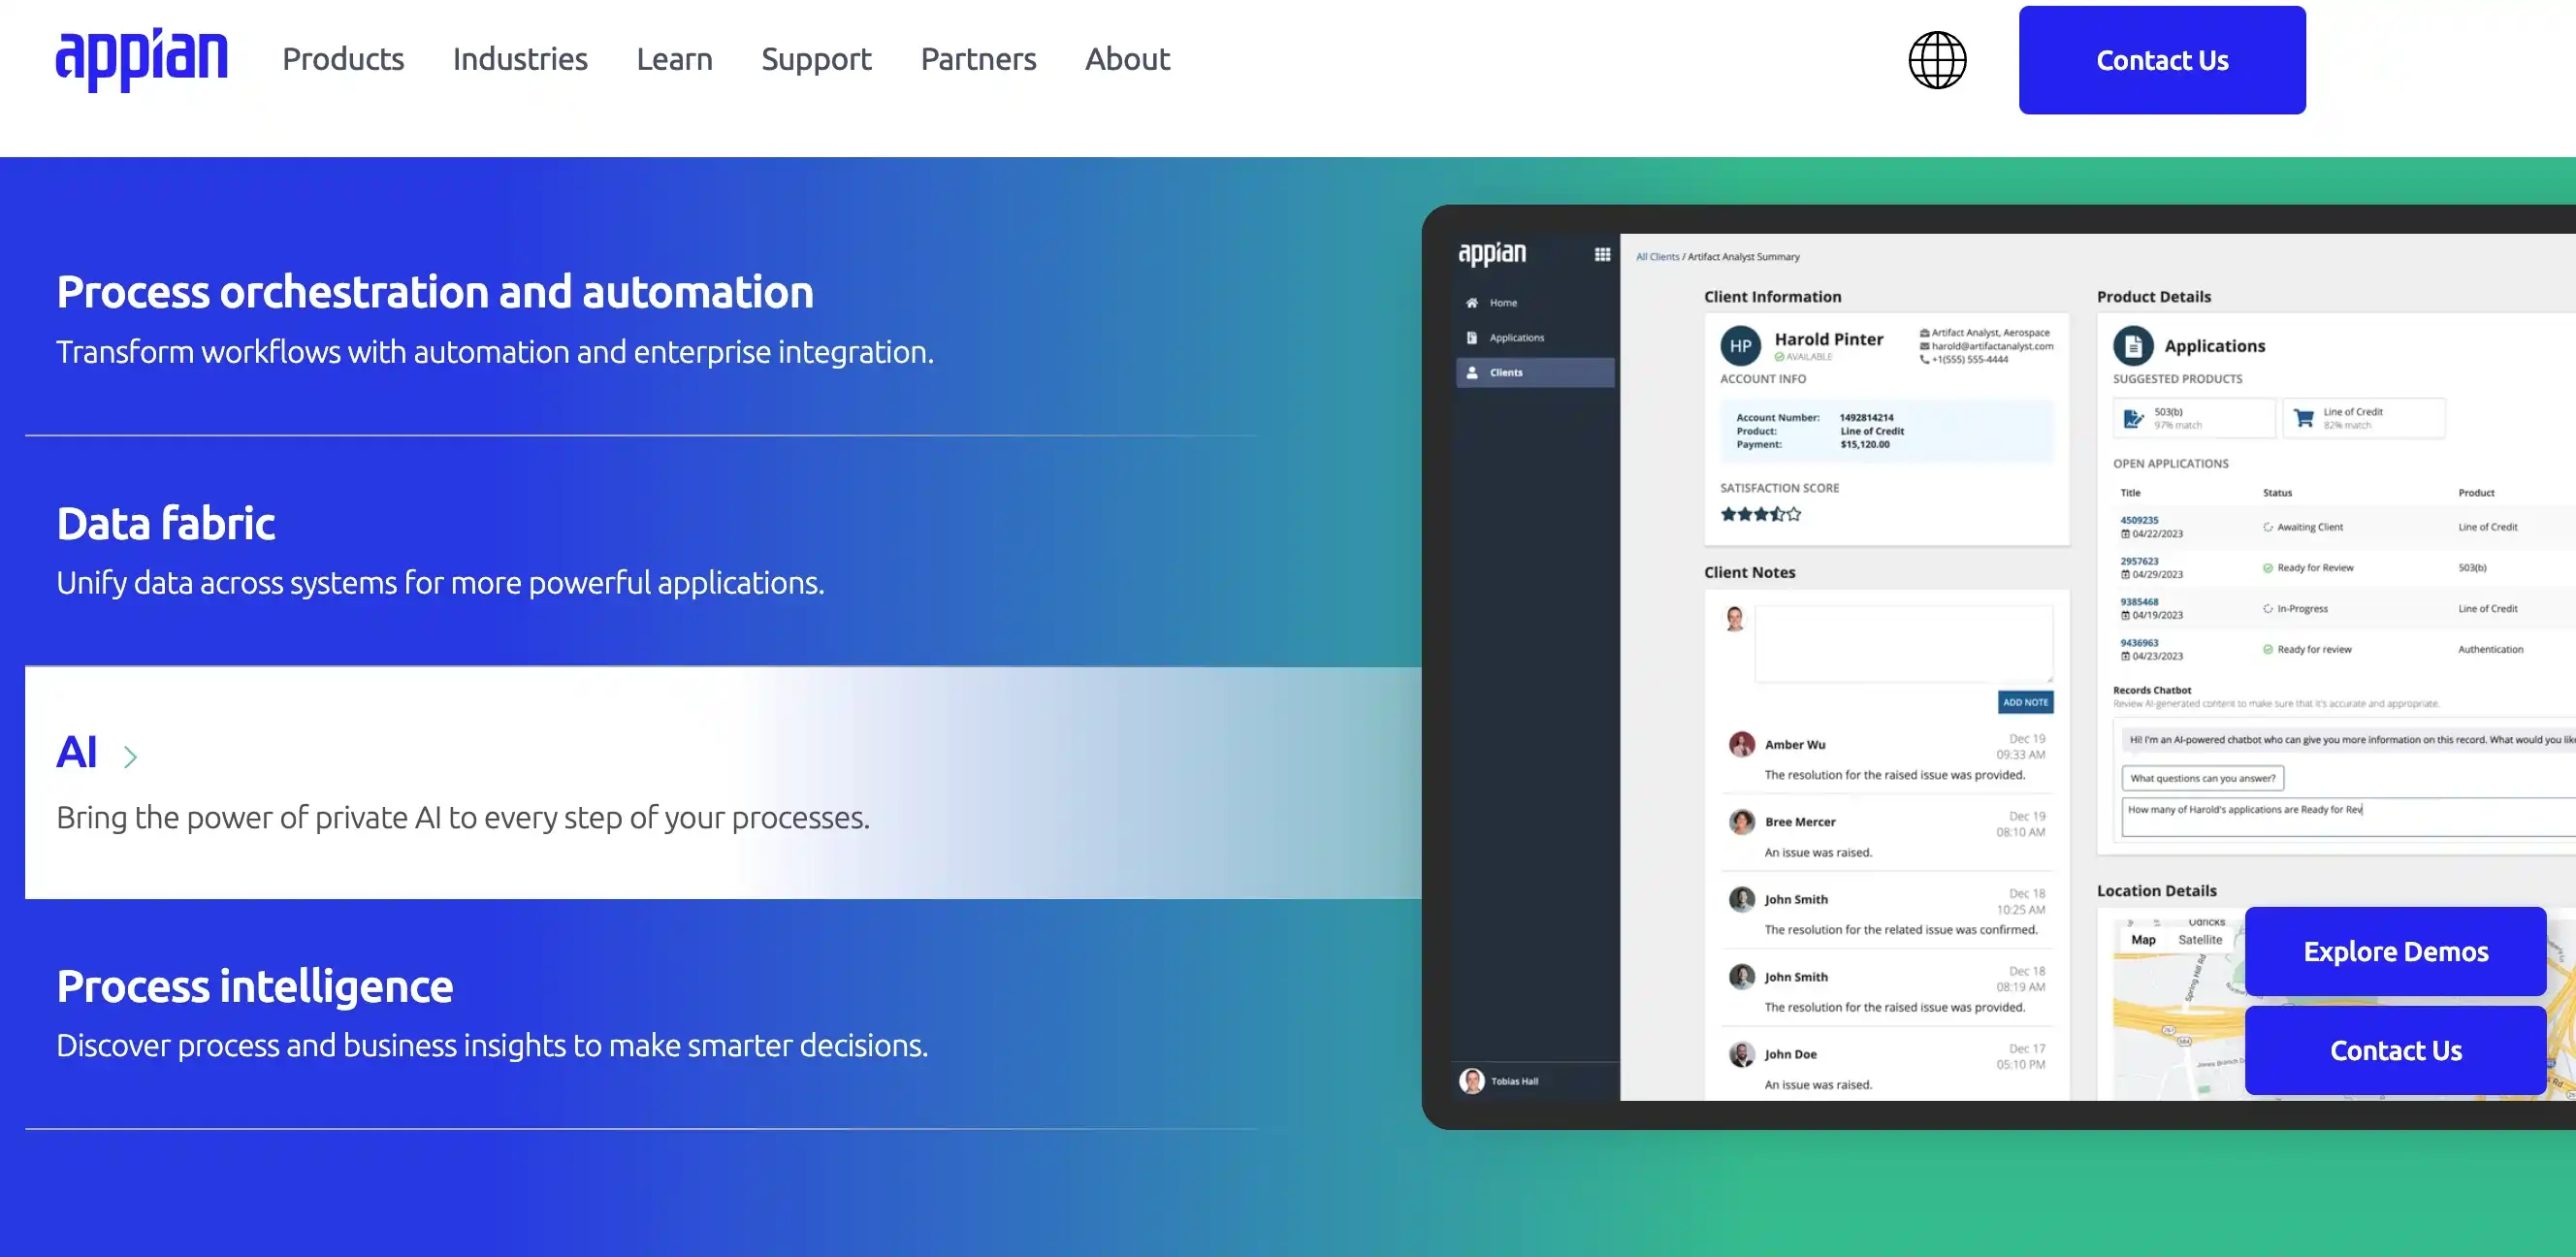2576x1257 pixels.
Task: Open the Products menu
Action: click(343, 59)
